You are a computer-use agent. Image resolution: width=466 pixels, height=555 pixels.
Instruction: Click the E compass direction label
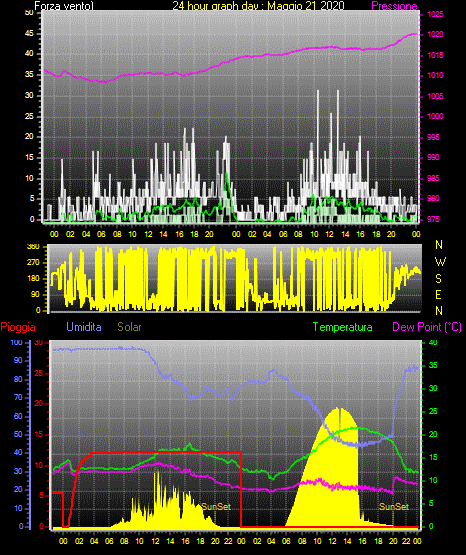point(438,295)
